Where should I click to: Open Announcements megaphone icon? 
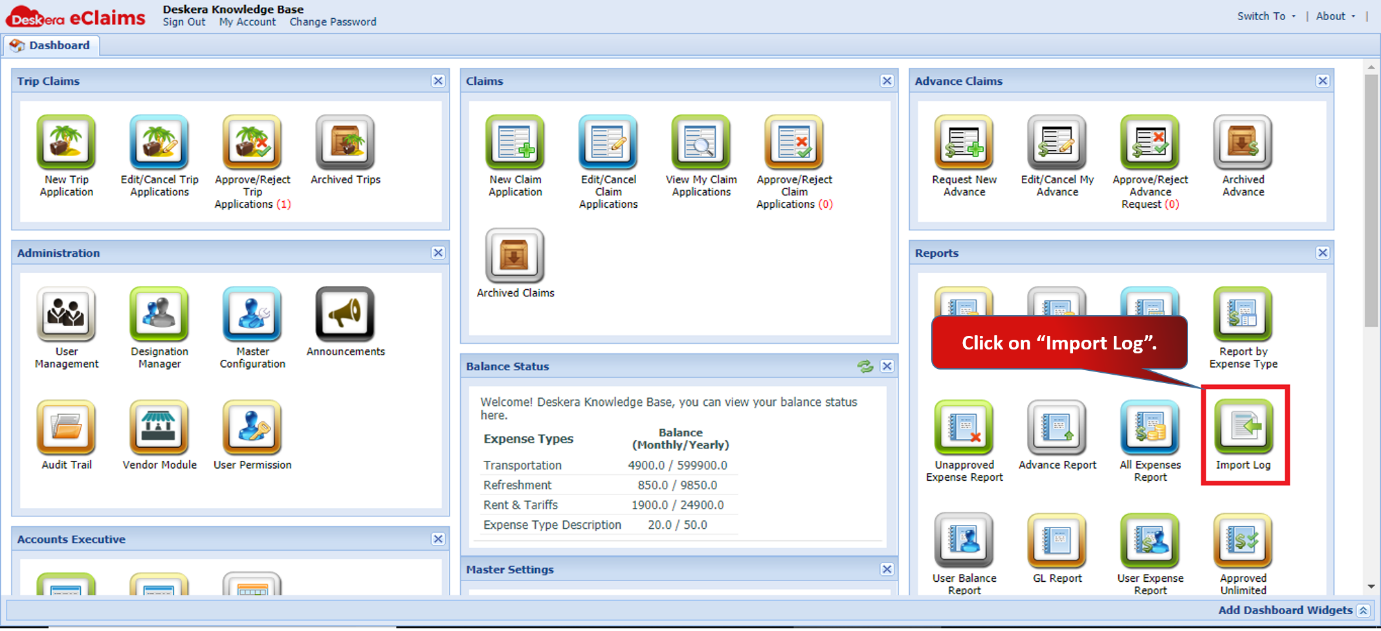coord(345,315)
